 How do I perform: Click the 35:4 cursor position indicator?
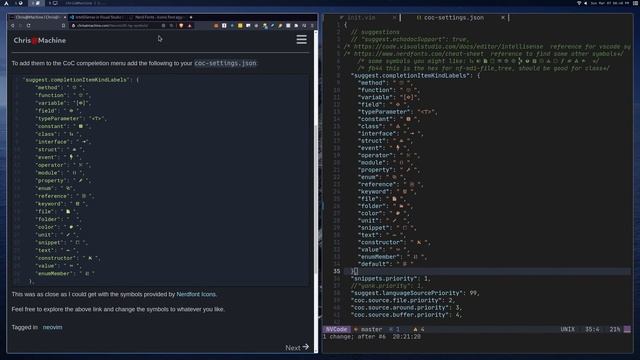coord(592,329)
